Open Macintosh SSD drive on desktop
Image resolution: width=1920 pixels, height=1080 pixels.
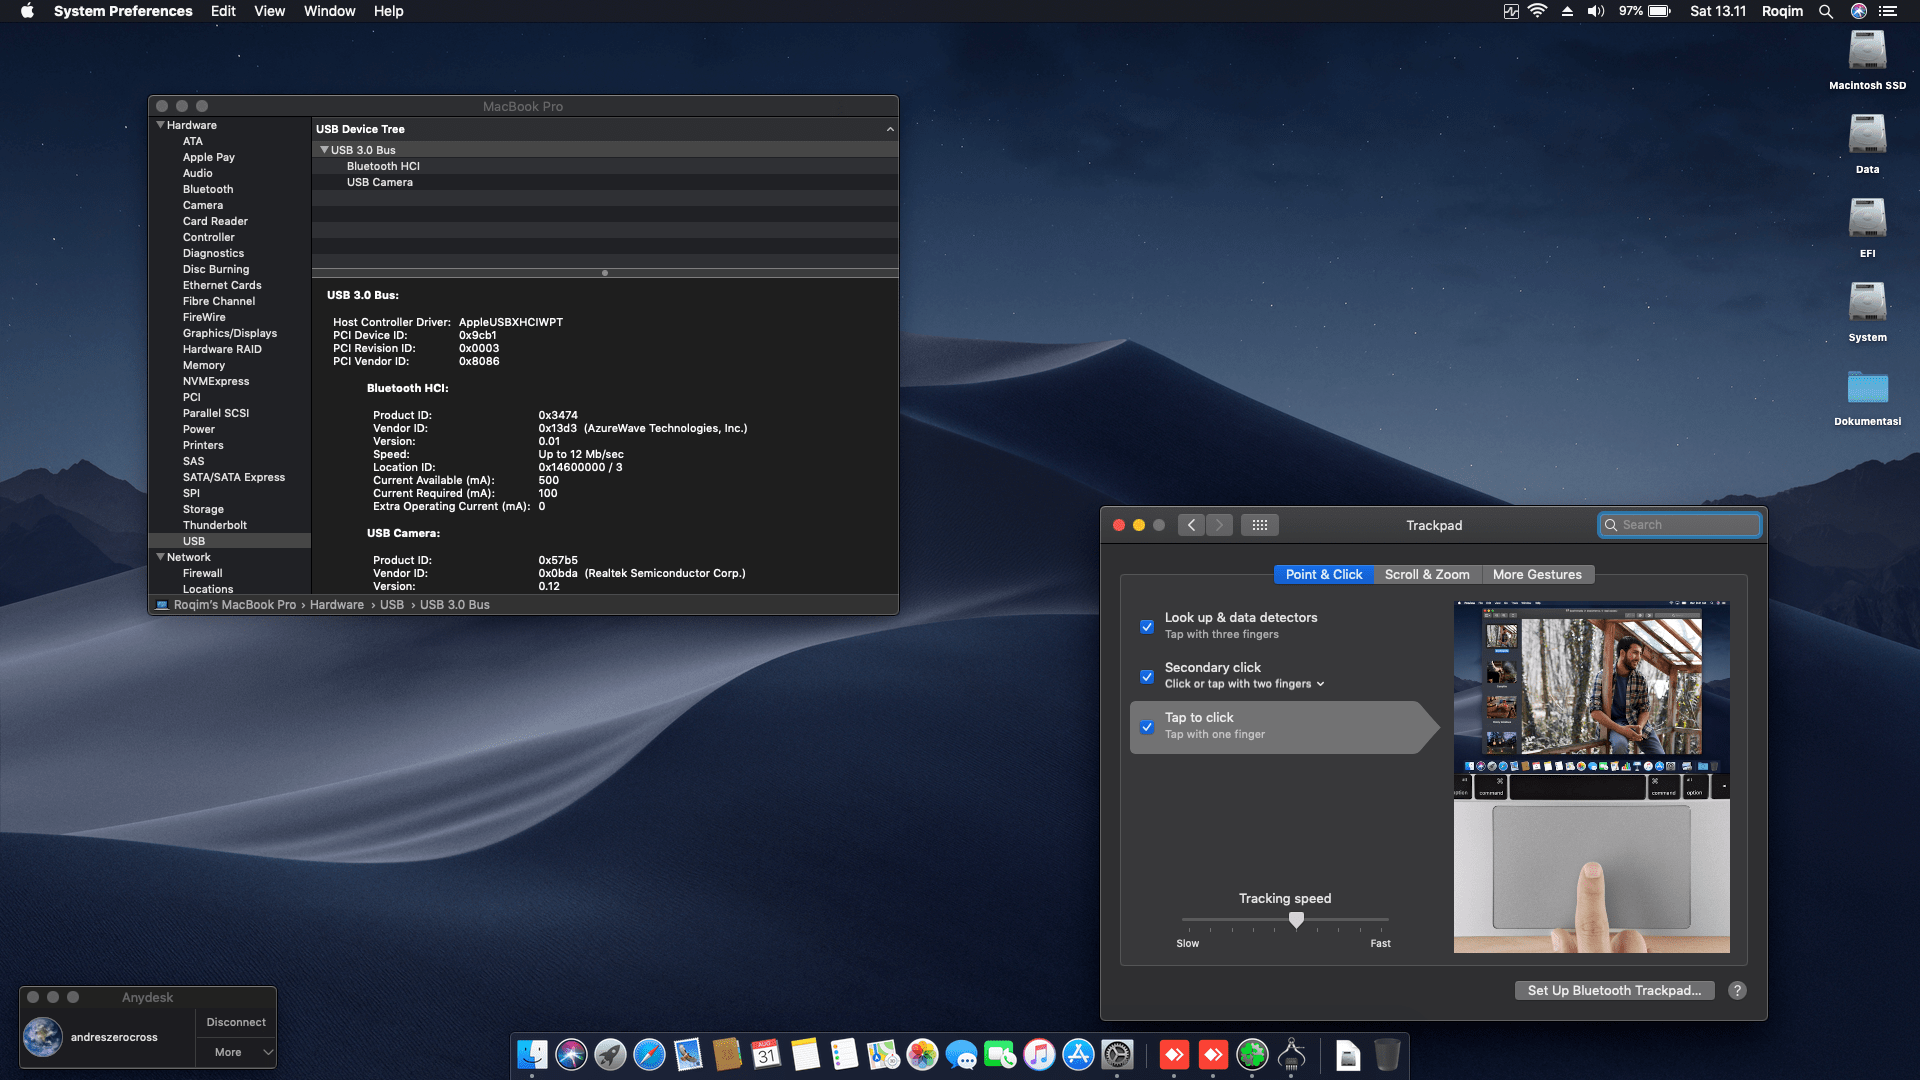pyautogui.click(x=1867, y=60)
